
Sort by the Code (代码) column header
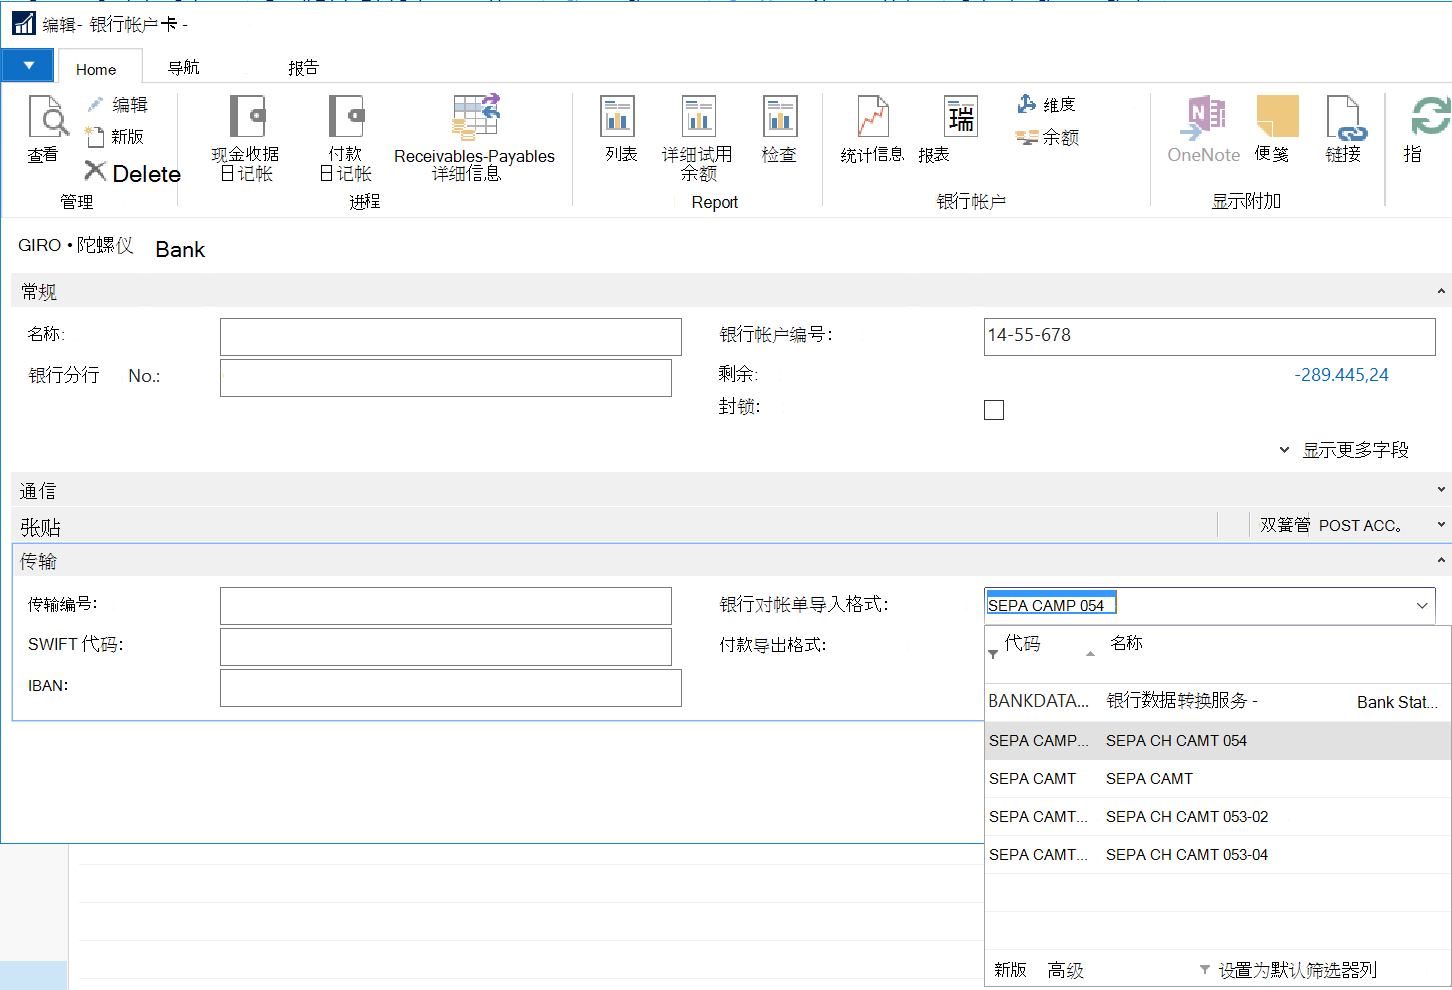(1022, 643)
